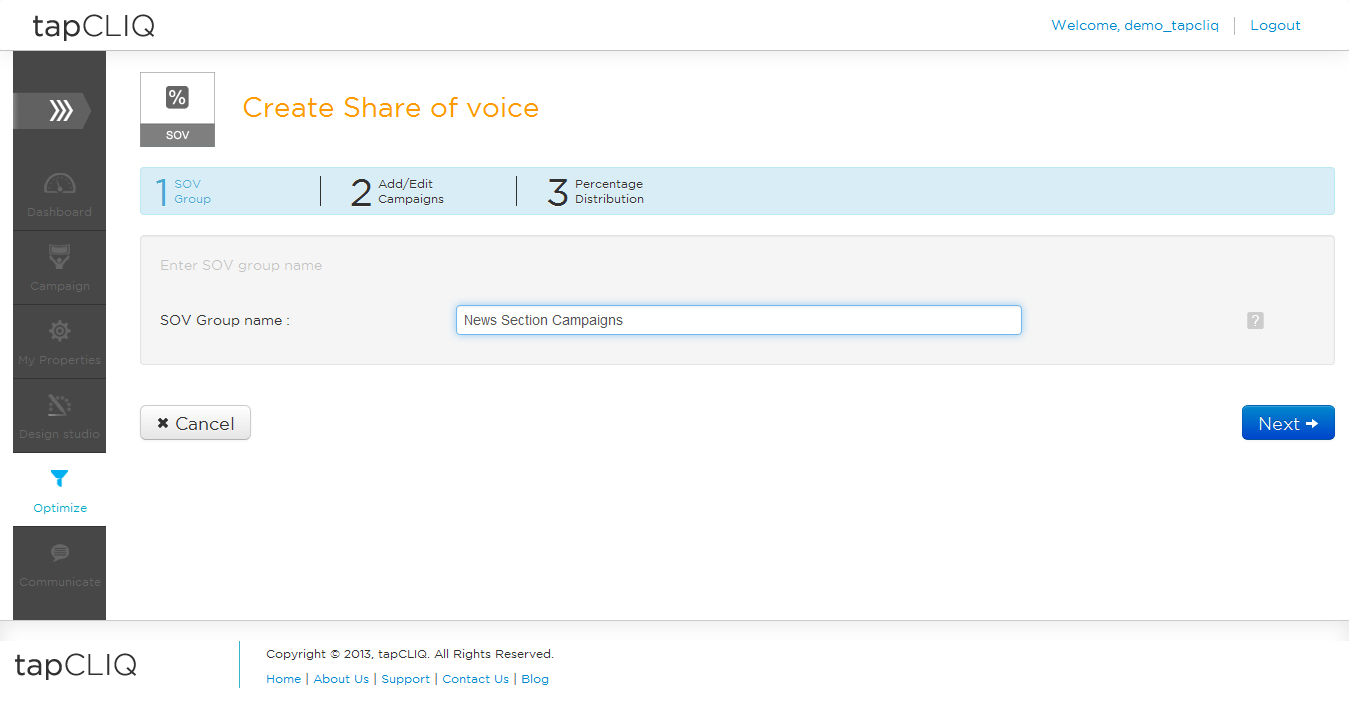The width and height of the screenshot is (1349, 711).
Task: Go to step 1 SOV Group
Action: (x=184, y=191)
